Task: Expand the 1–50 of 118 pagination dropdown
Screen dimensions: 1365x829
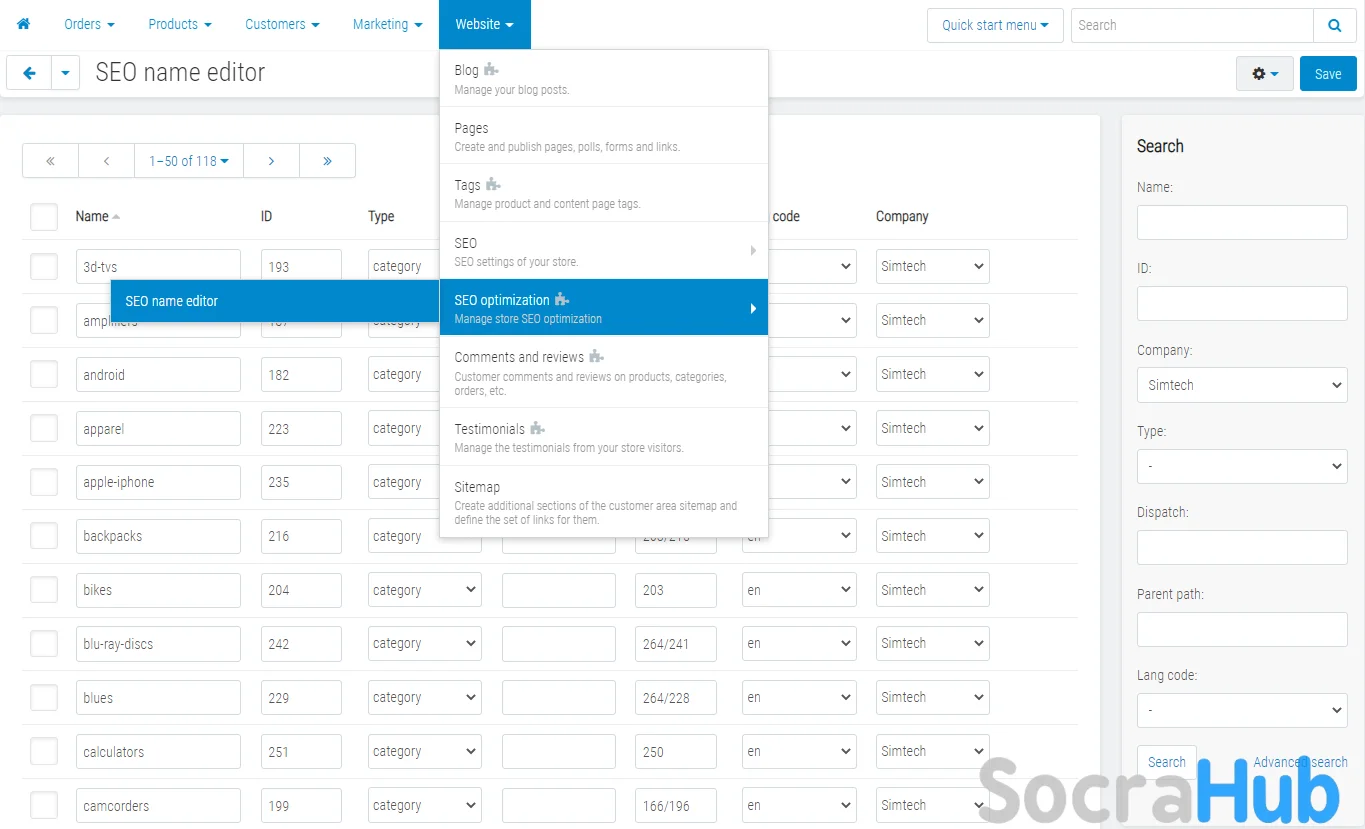Action: (189, 161)
